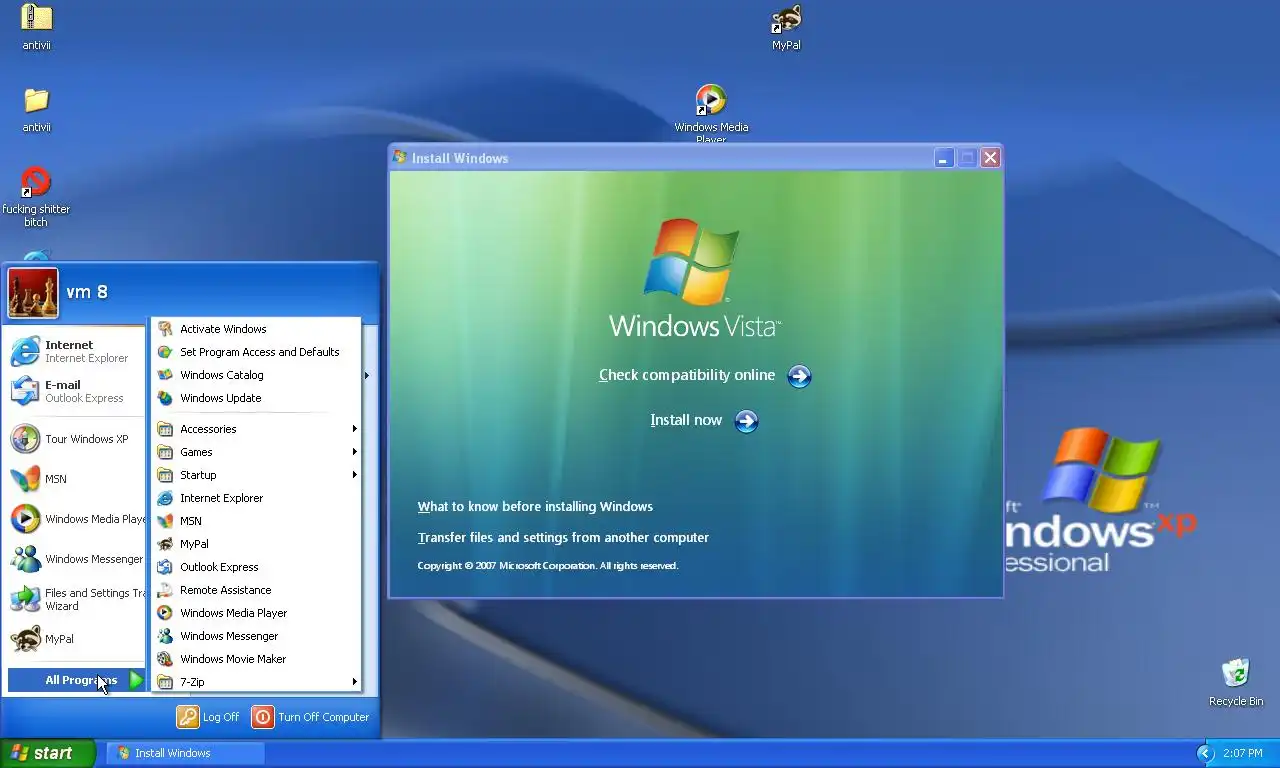Viewport: 1280px width, 768px height.
Task: Open Windows Messenger in Start menu left column
Action: click(76, 559)
